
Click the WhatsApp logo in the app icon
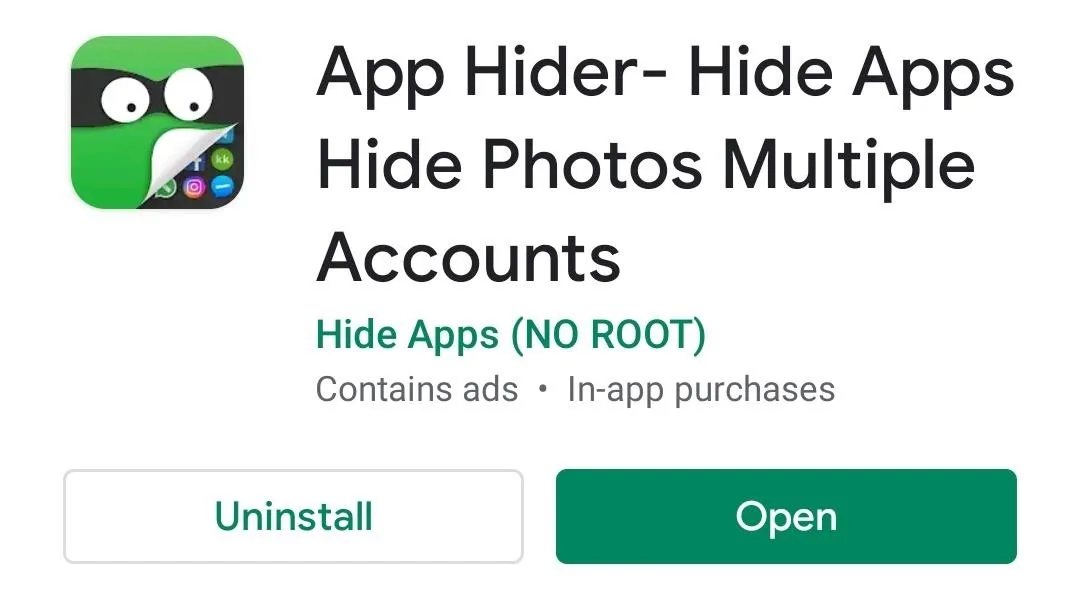pos(167,189)
